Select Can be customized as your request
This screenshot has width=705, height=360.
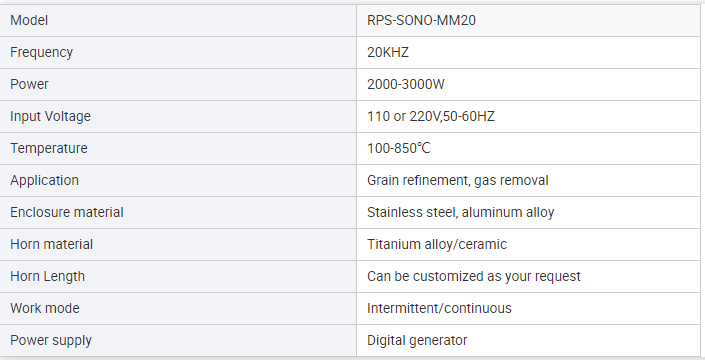pyautogui.click(x=473, y=276)
